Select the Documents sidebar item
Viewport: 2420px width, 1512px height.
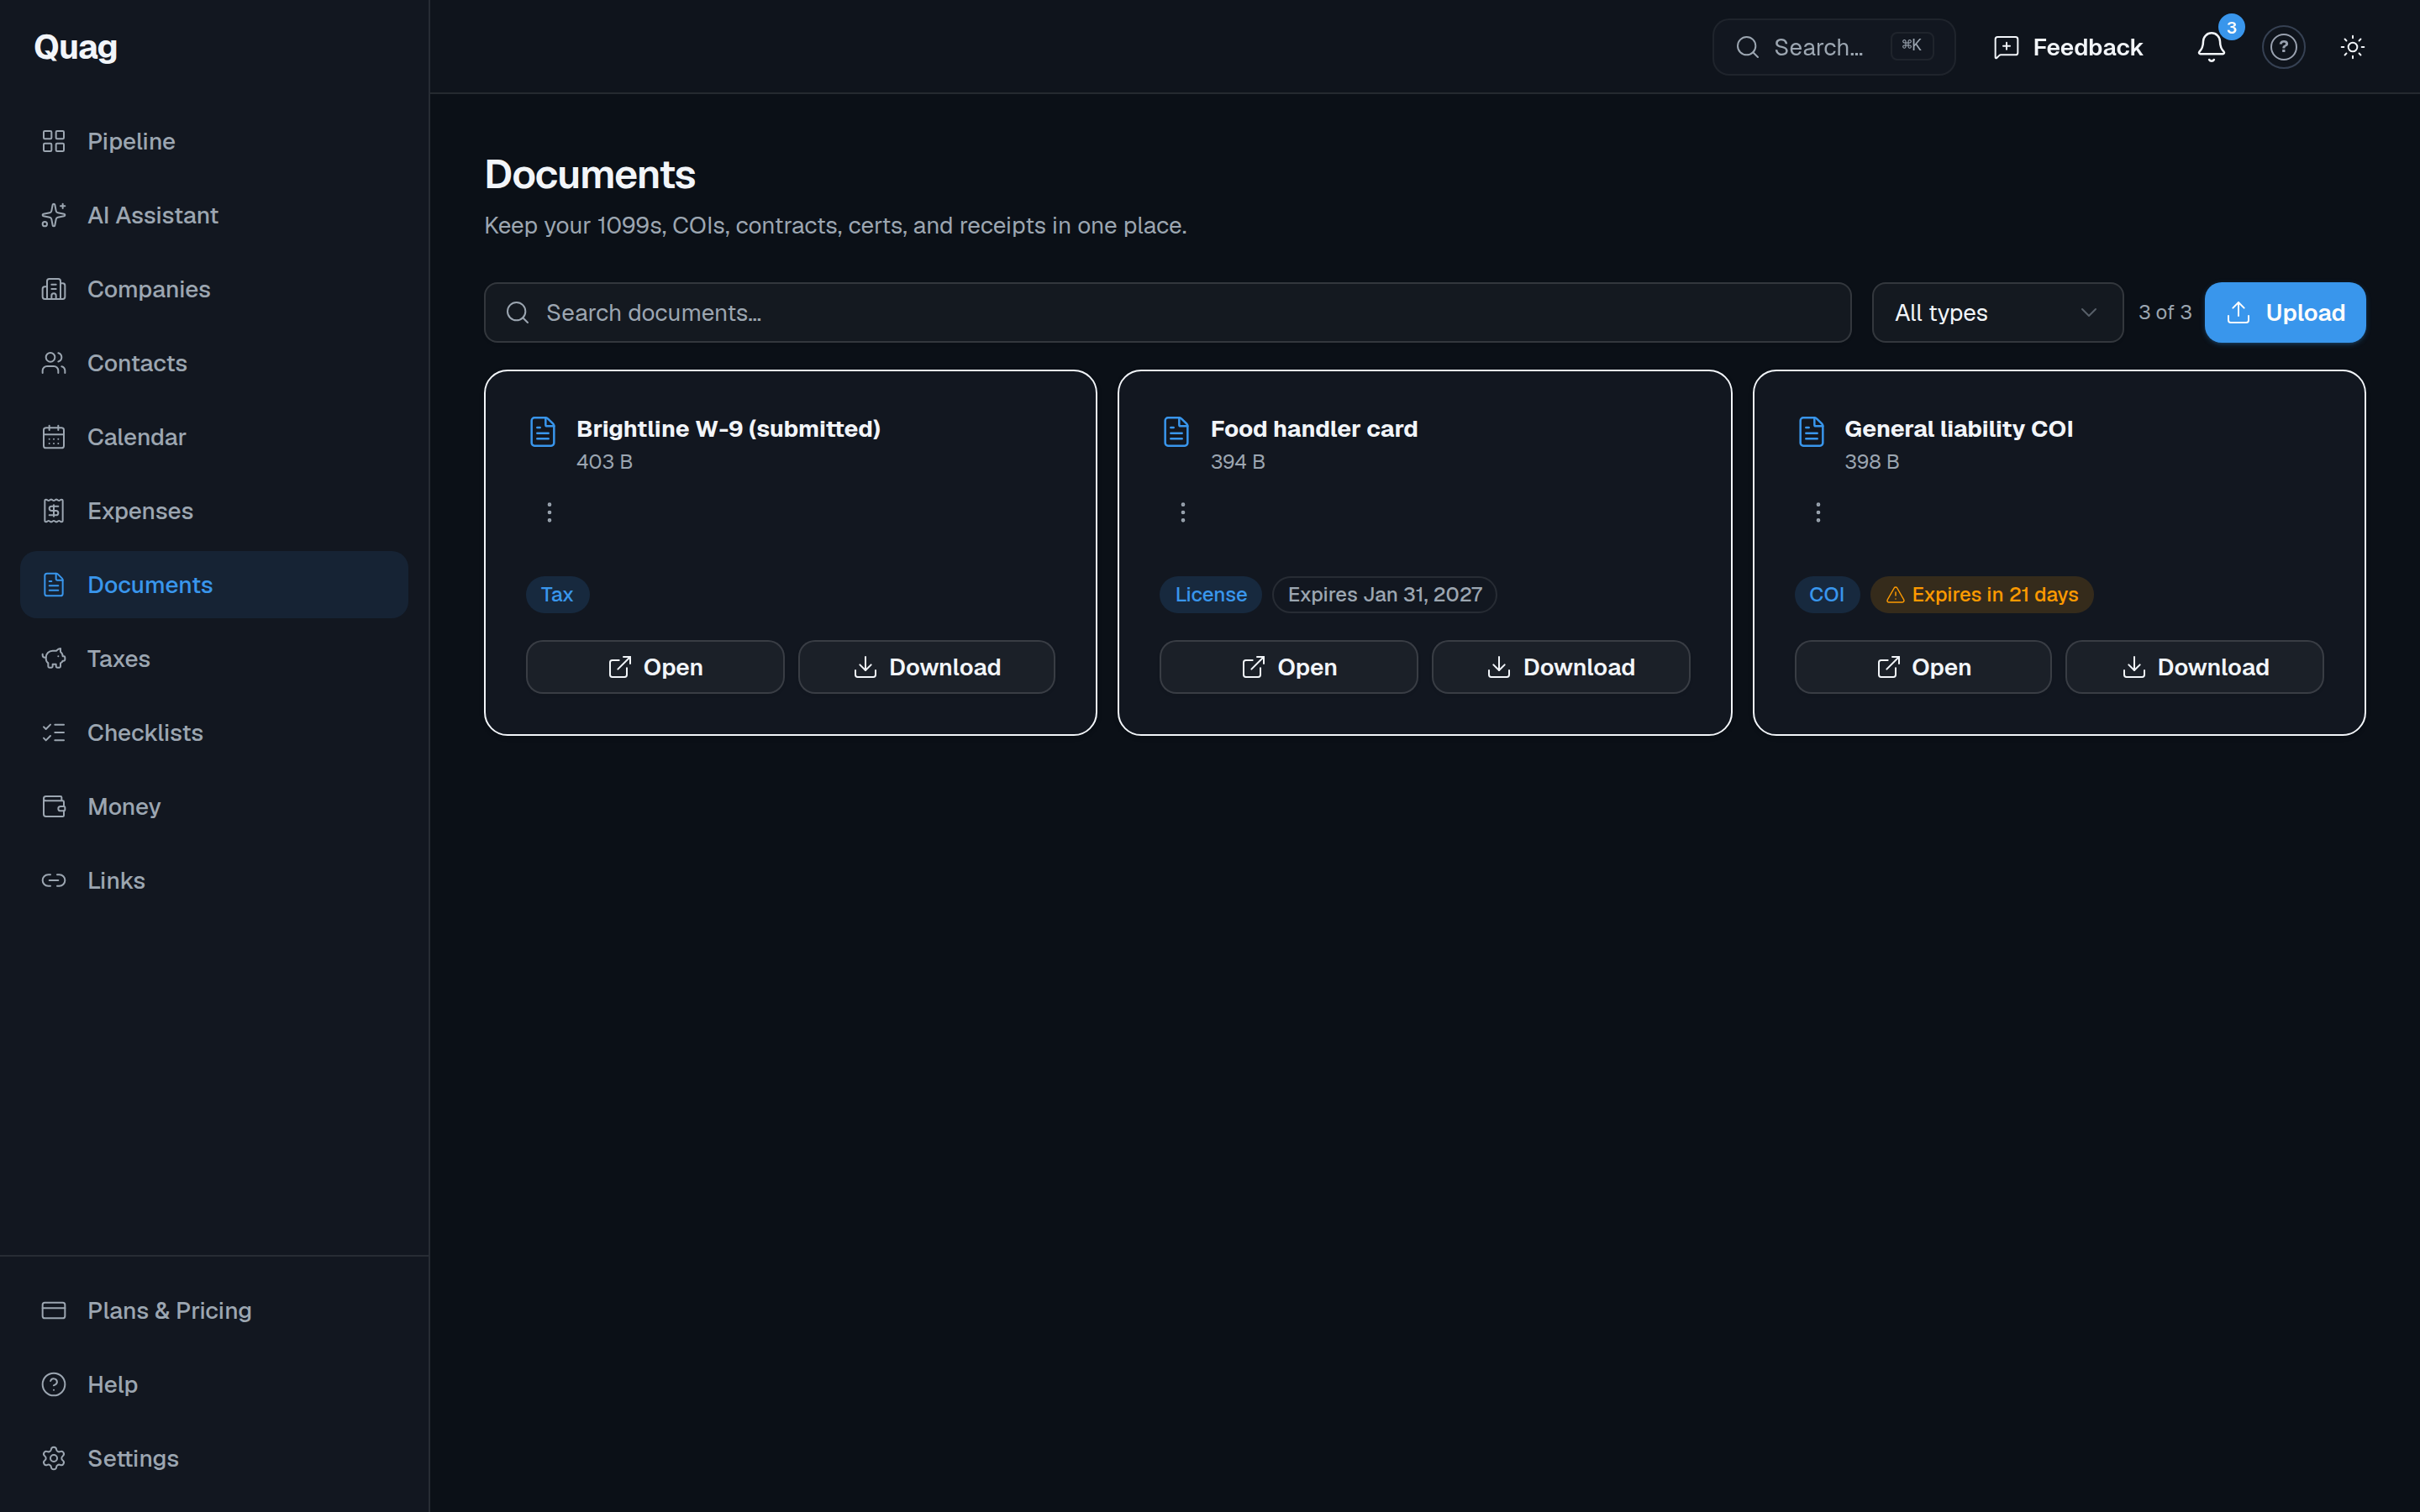click(x=214, y=585)
